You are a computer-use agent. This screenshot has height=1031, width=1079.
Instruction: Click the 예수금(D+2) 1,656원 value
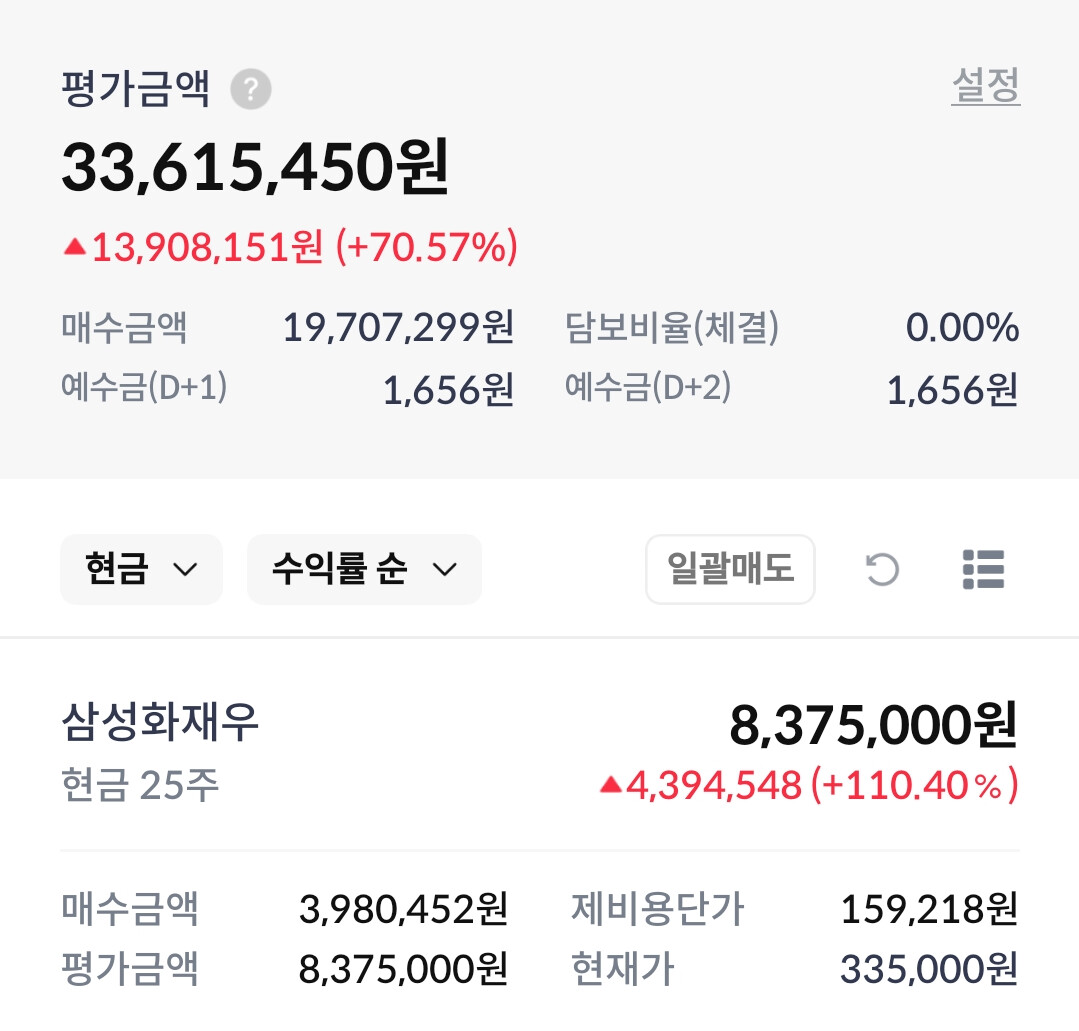click(952, 390)
